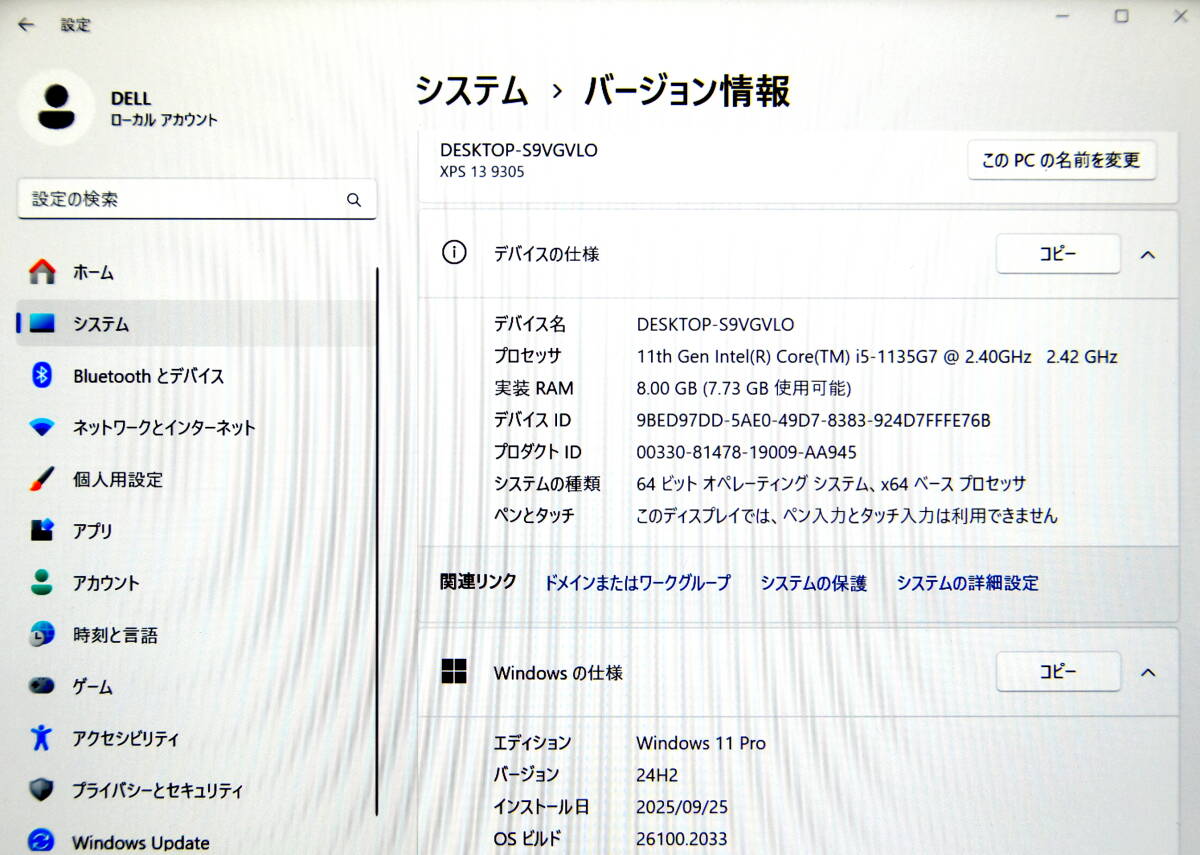This screenshot has width=1200, height=855.
Task: Maximize the Settings window
Action: point(1122,16)
